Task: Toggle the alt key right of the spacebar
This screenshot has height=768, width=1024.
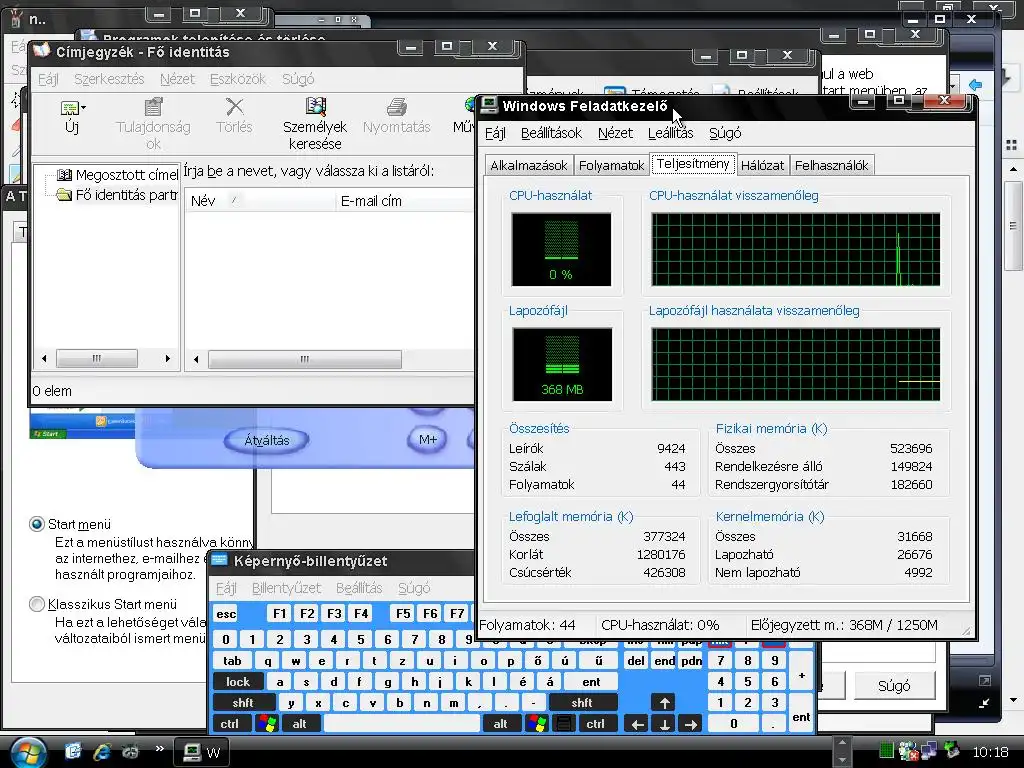Action: 501,724
